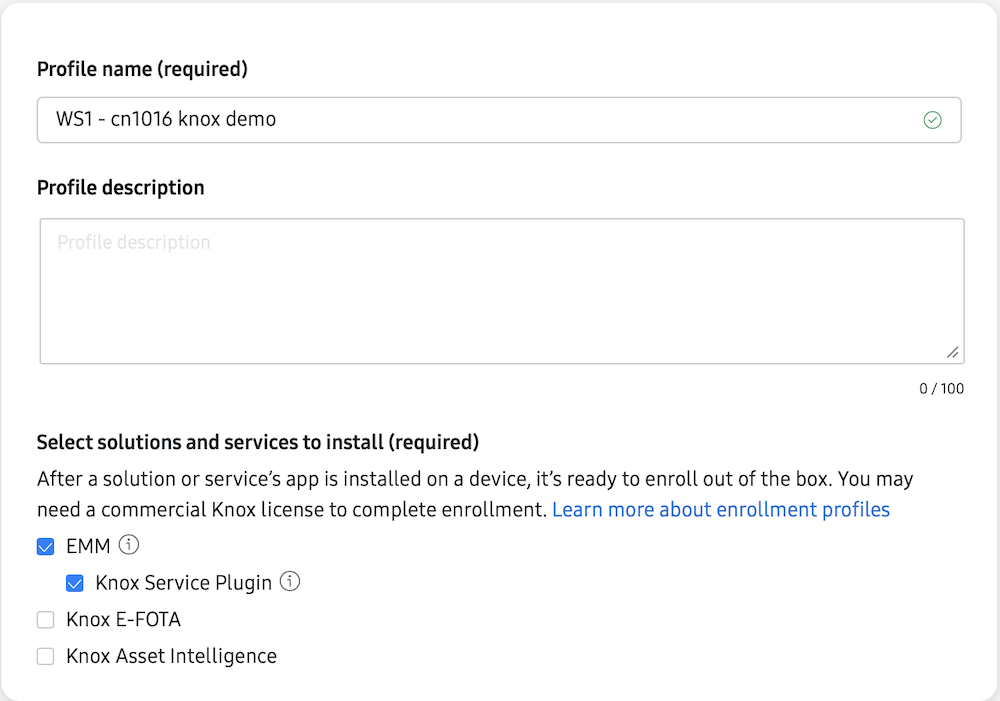Click the info icon beside EMM
This screenshot has width=1000, height=701.
[128, 546]
